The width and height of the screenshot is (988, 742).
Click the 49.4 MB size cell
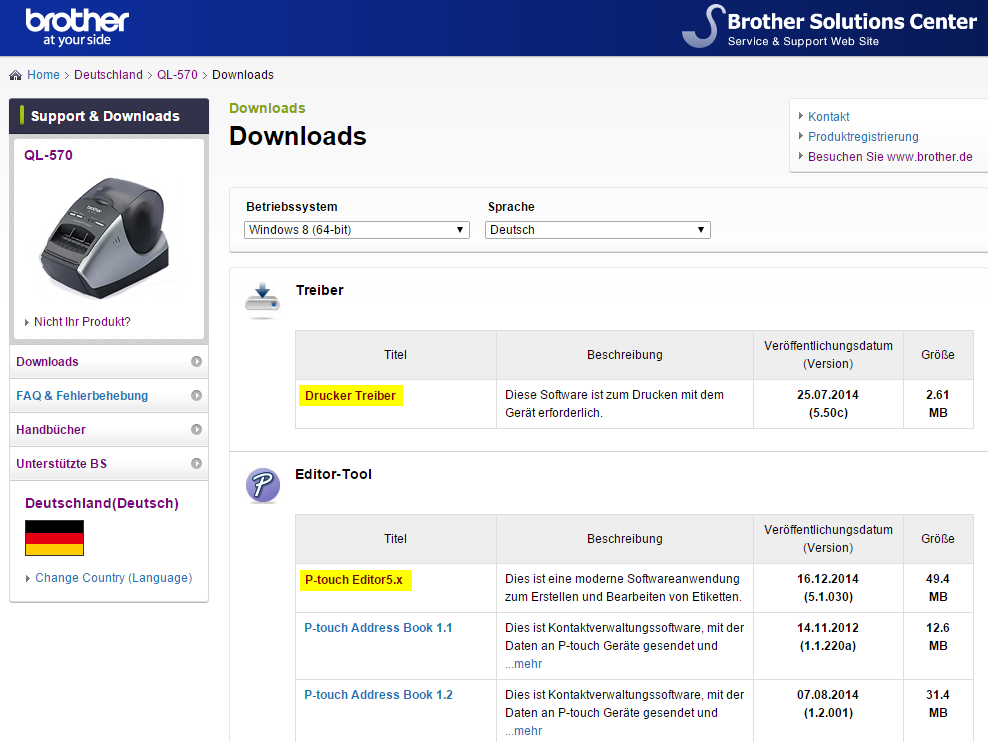coord(938,588)
